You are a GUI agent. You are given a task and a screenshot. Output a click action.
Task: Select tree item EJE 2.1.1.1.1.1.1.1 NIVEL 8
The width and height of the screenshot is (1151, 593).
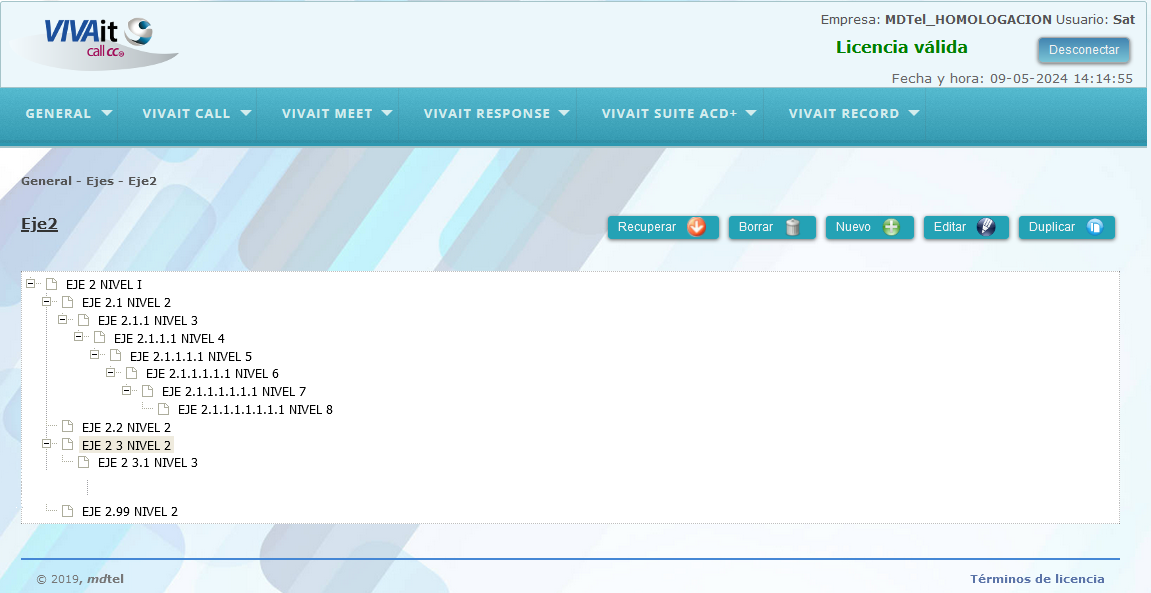pyautogui.click(x=255, y=410)
